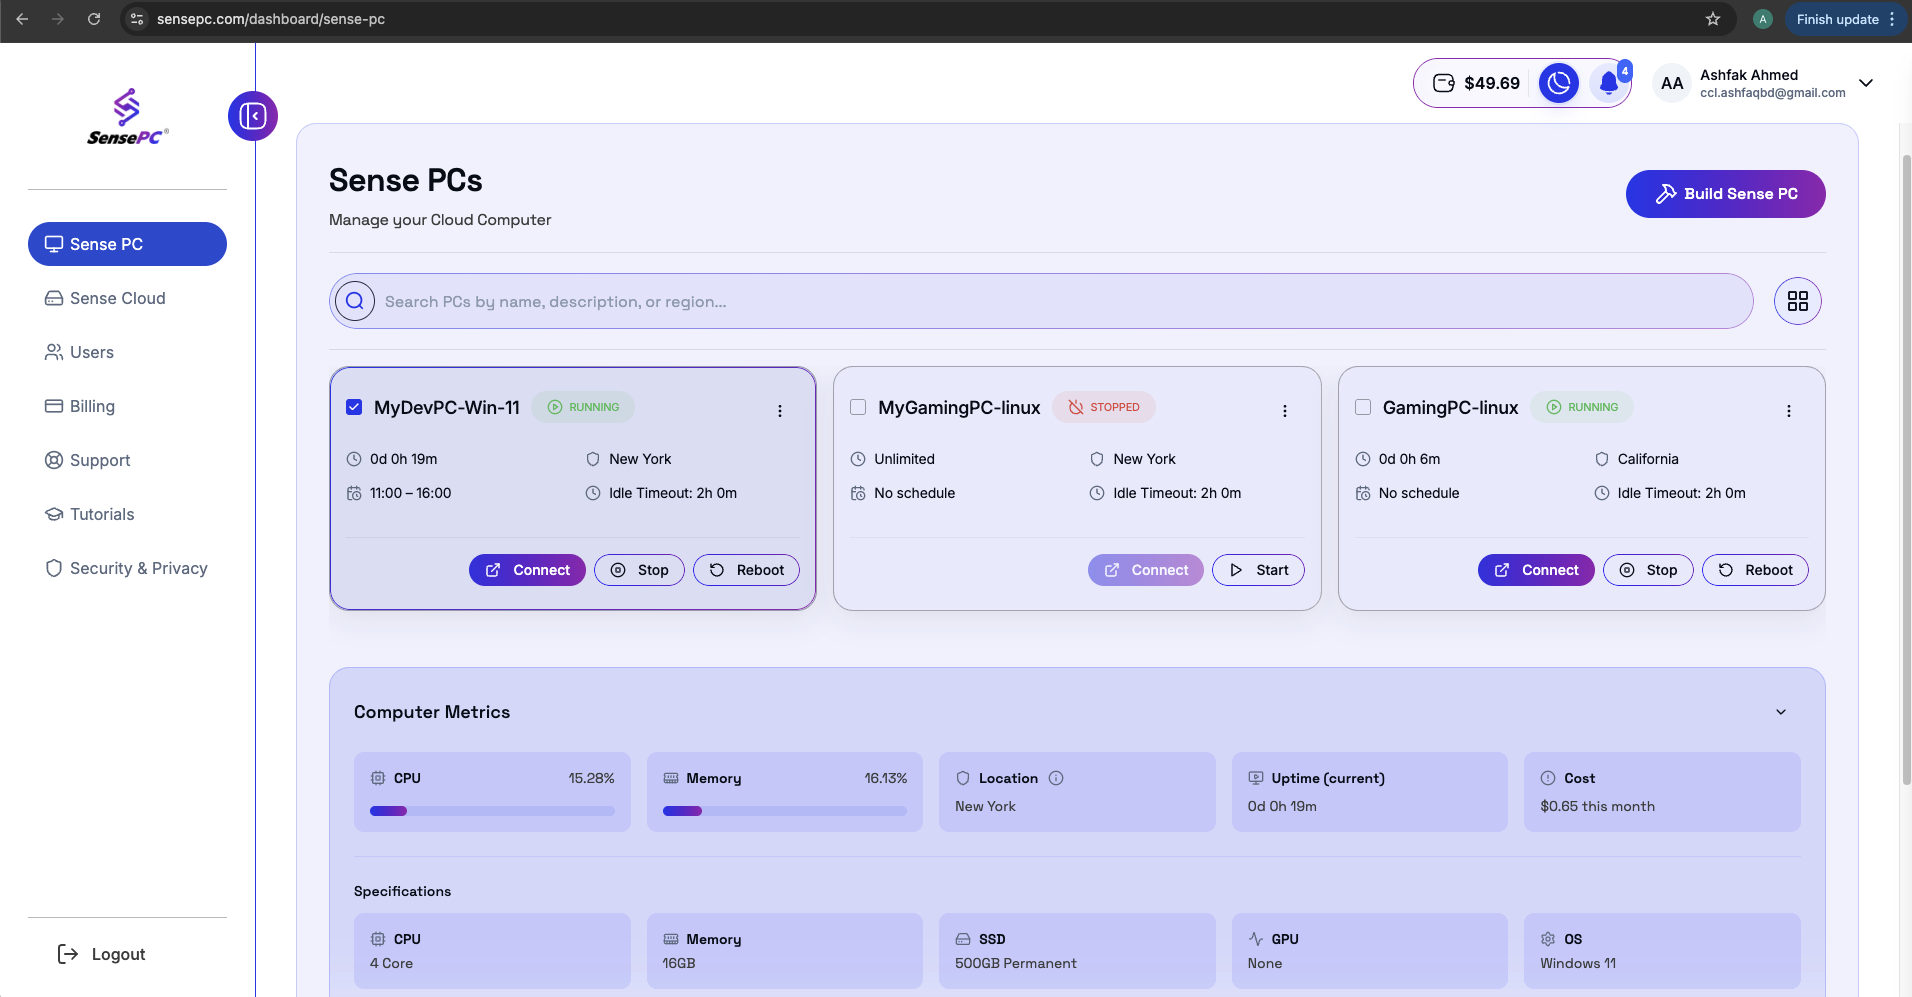Image resolution: width=1912 pixels, height=997 pixels.
Task: Click the STOPPED badge on MyGamingPC-linux
Action: (x=1104, y=407)
